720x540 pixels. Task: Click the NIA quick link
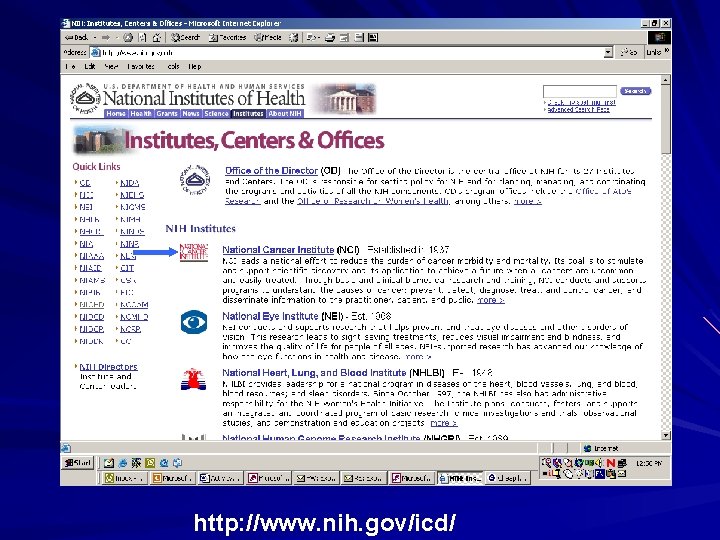[86, 244]
